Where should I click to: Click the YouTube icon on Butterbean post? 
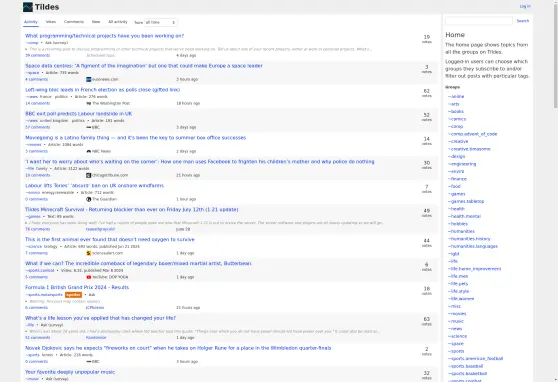pos(89,277)
